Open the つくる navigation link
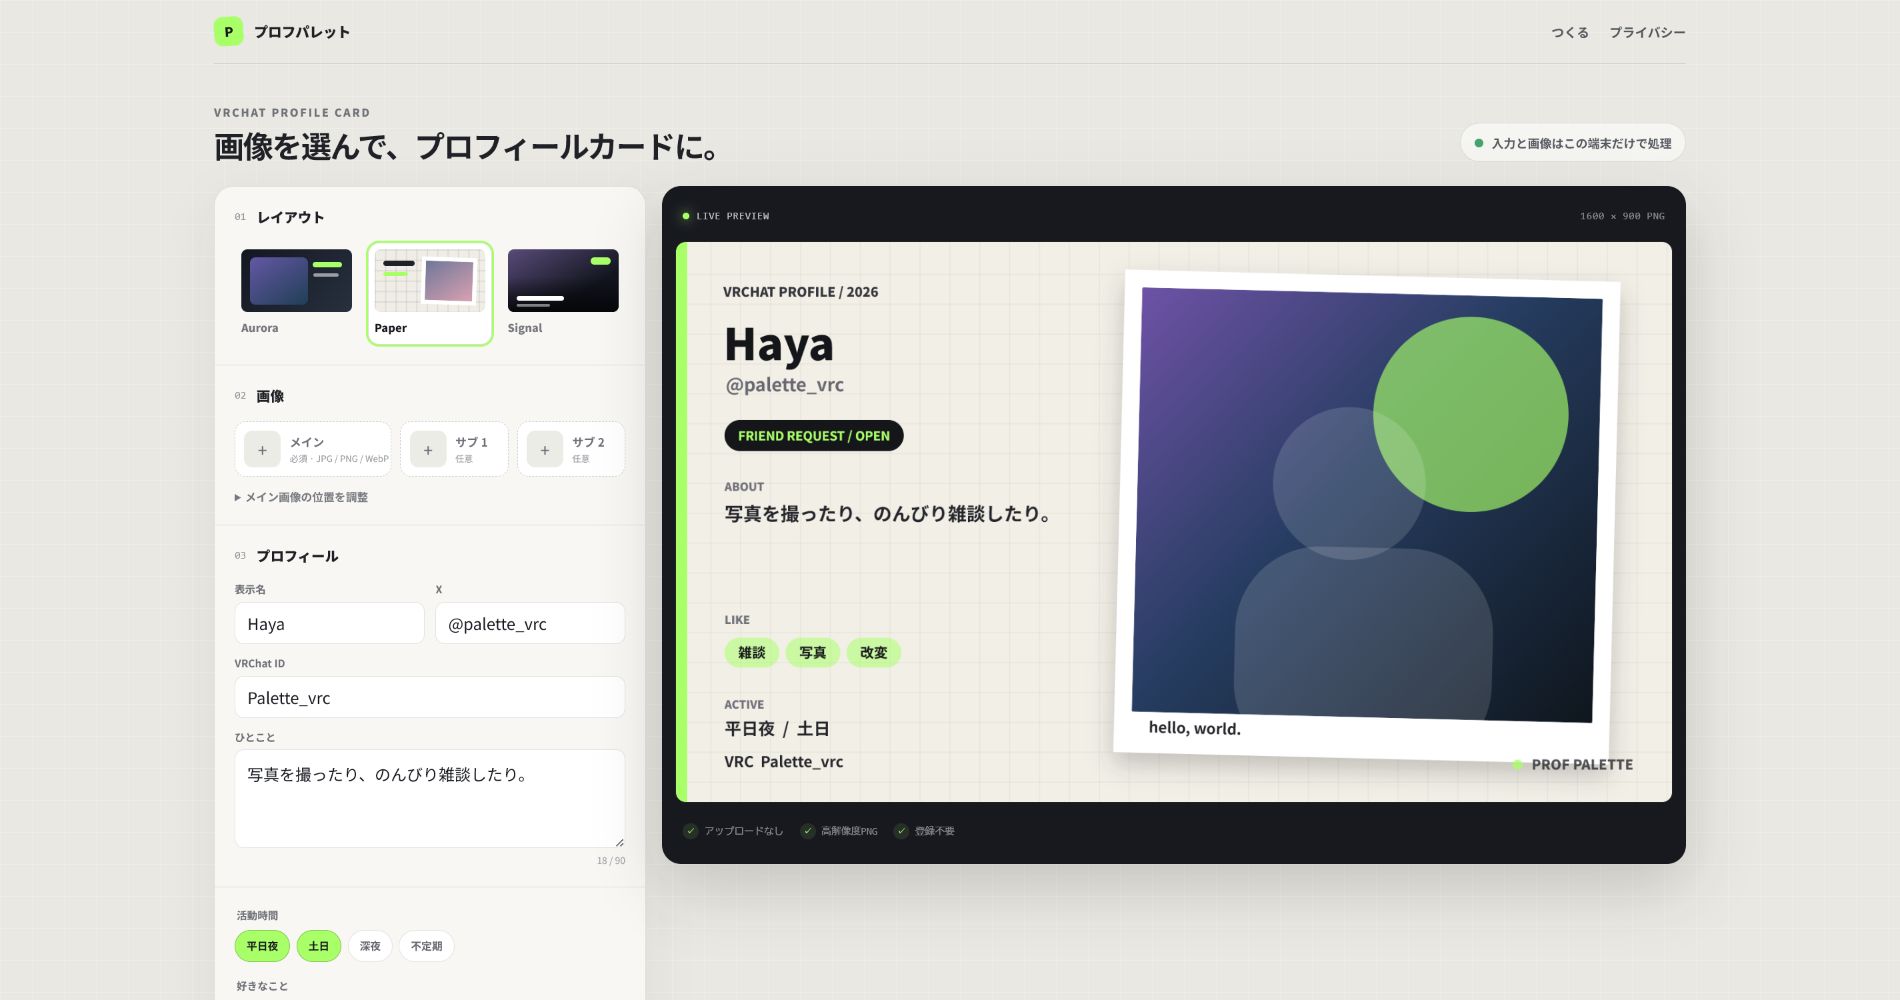1900x1000 pixels. [1569, 33]
